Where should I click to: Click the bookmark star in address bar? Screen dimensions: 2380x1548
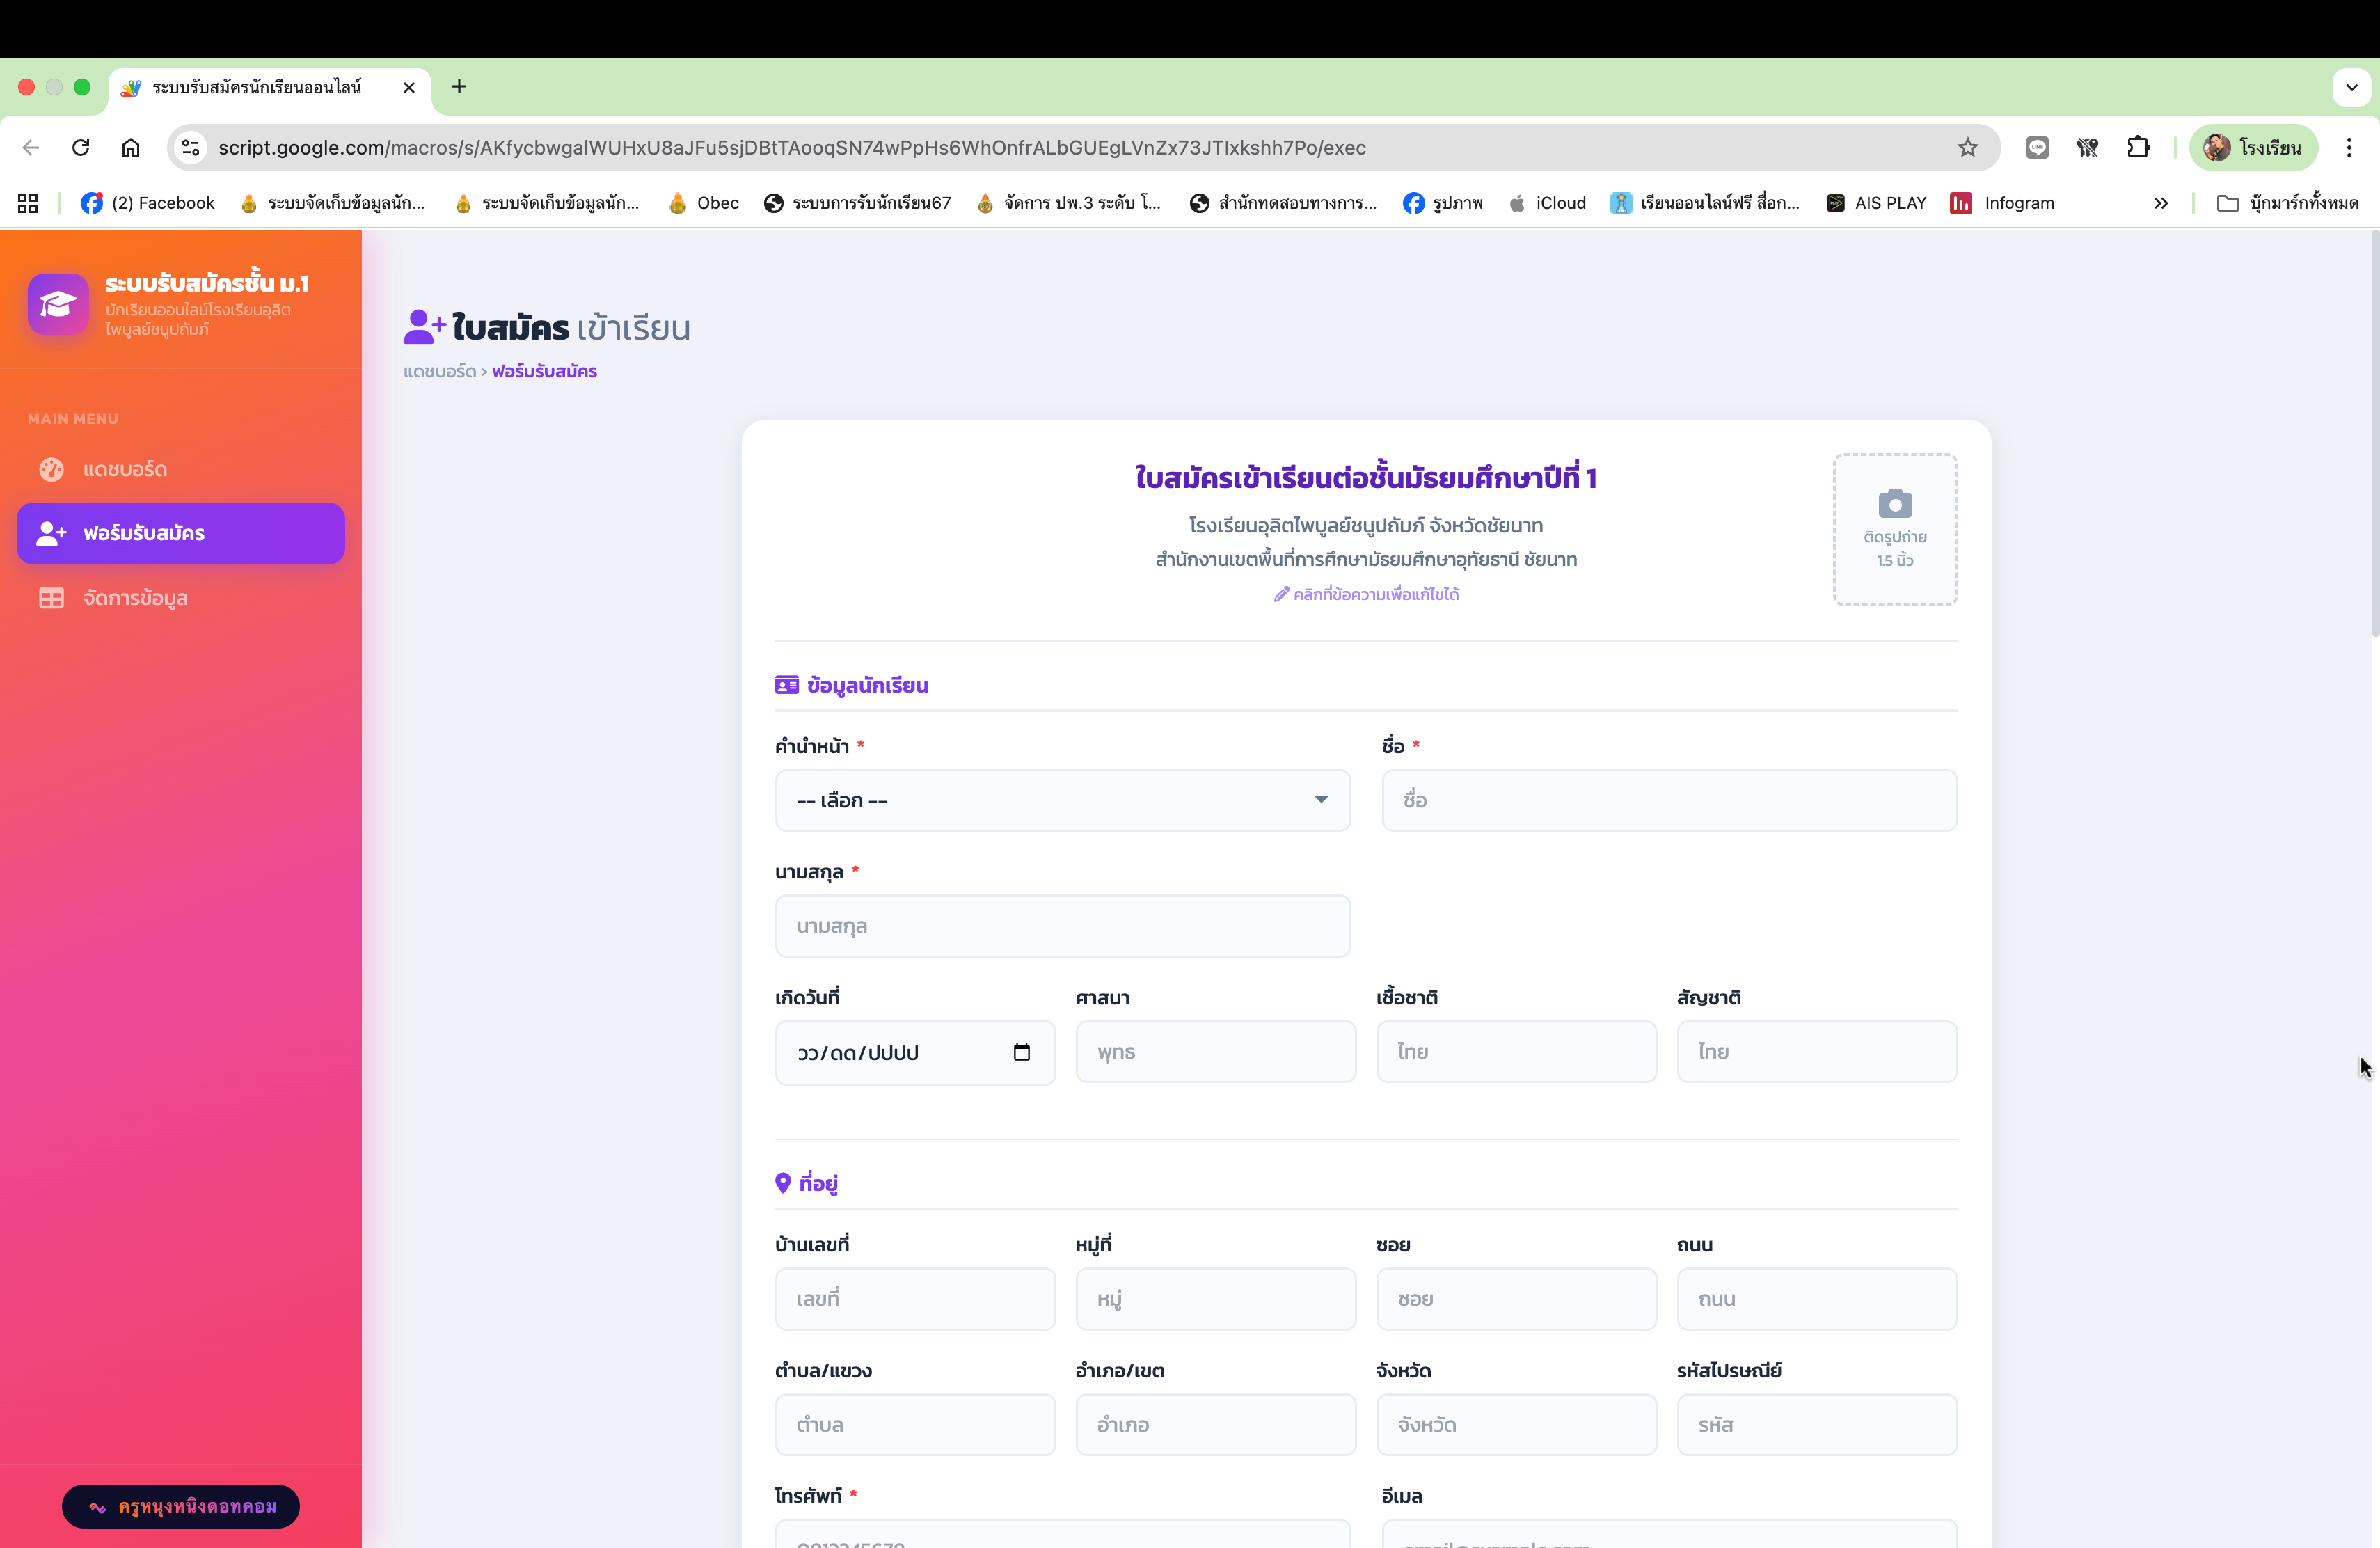(1967, 148)
